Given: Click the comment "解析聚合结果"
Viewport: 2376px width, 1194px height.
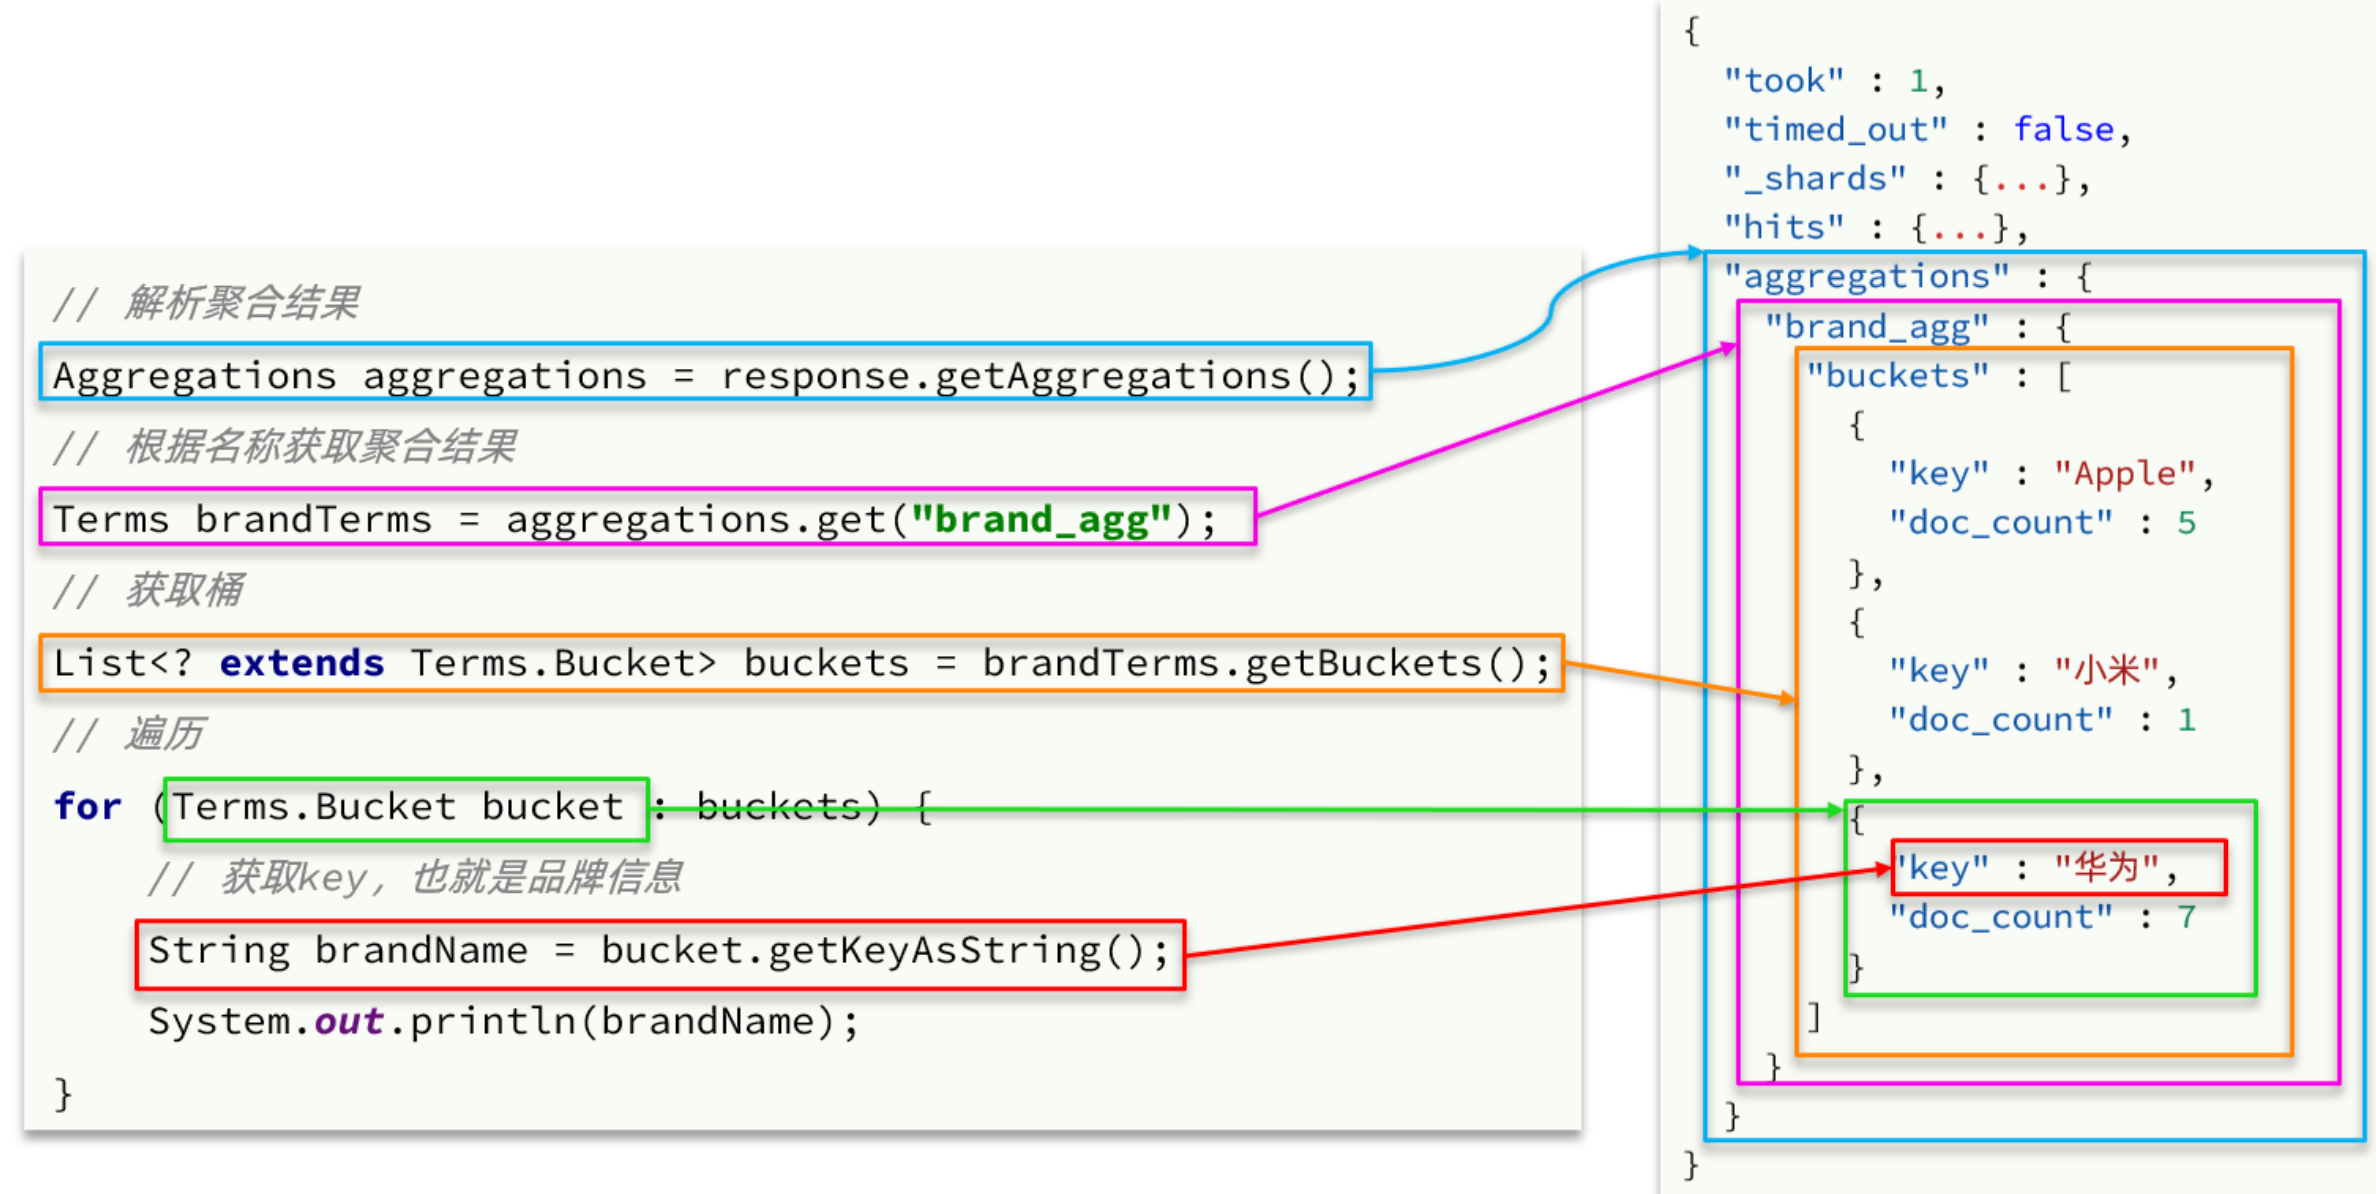Looking at the screenshot, I should 242,302.
